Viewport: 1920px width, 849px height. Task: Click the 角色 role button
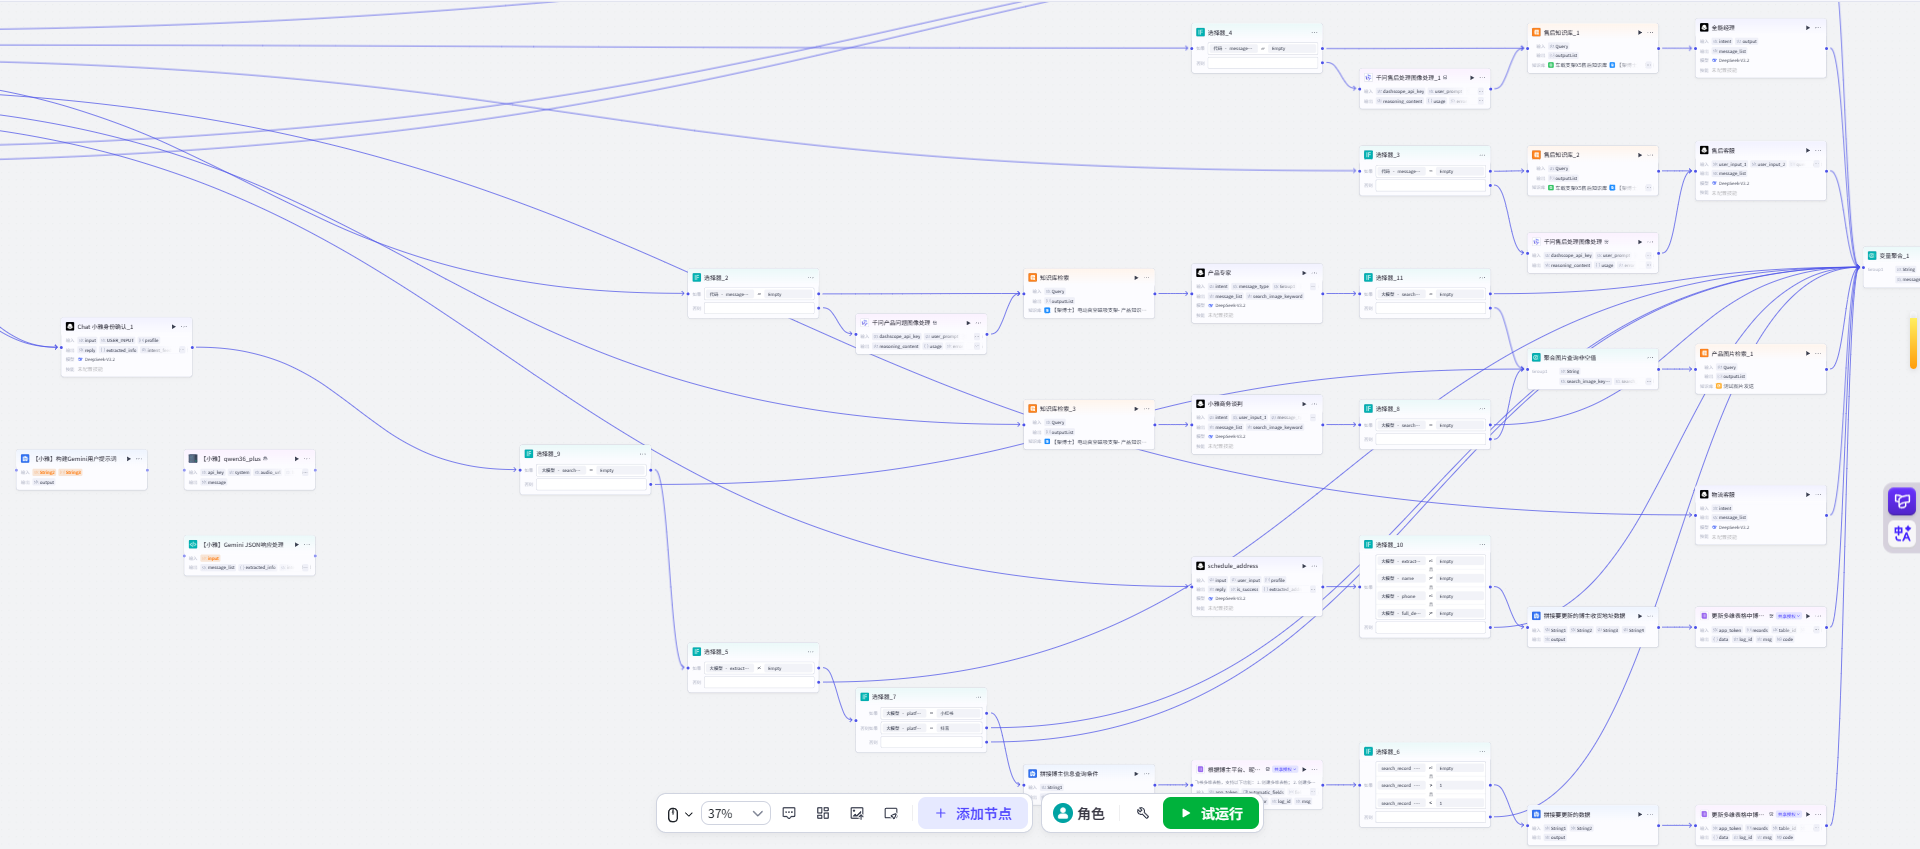point(1079,814)
